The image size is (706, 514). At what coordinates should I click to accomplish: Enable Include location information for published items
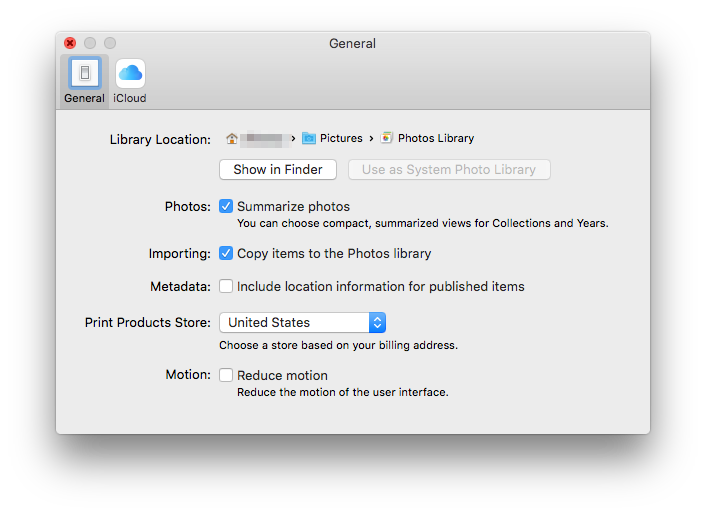(x=226, y=286)
